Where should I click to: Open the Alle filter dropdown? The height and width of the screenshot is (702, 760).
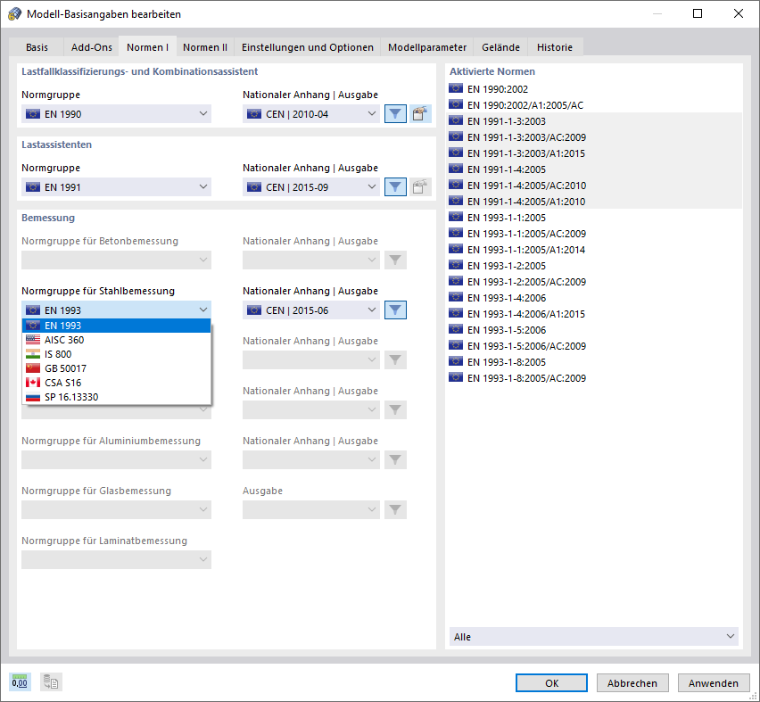click(x=594, y=637)
